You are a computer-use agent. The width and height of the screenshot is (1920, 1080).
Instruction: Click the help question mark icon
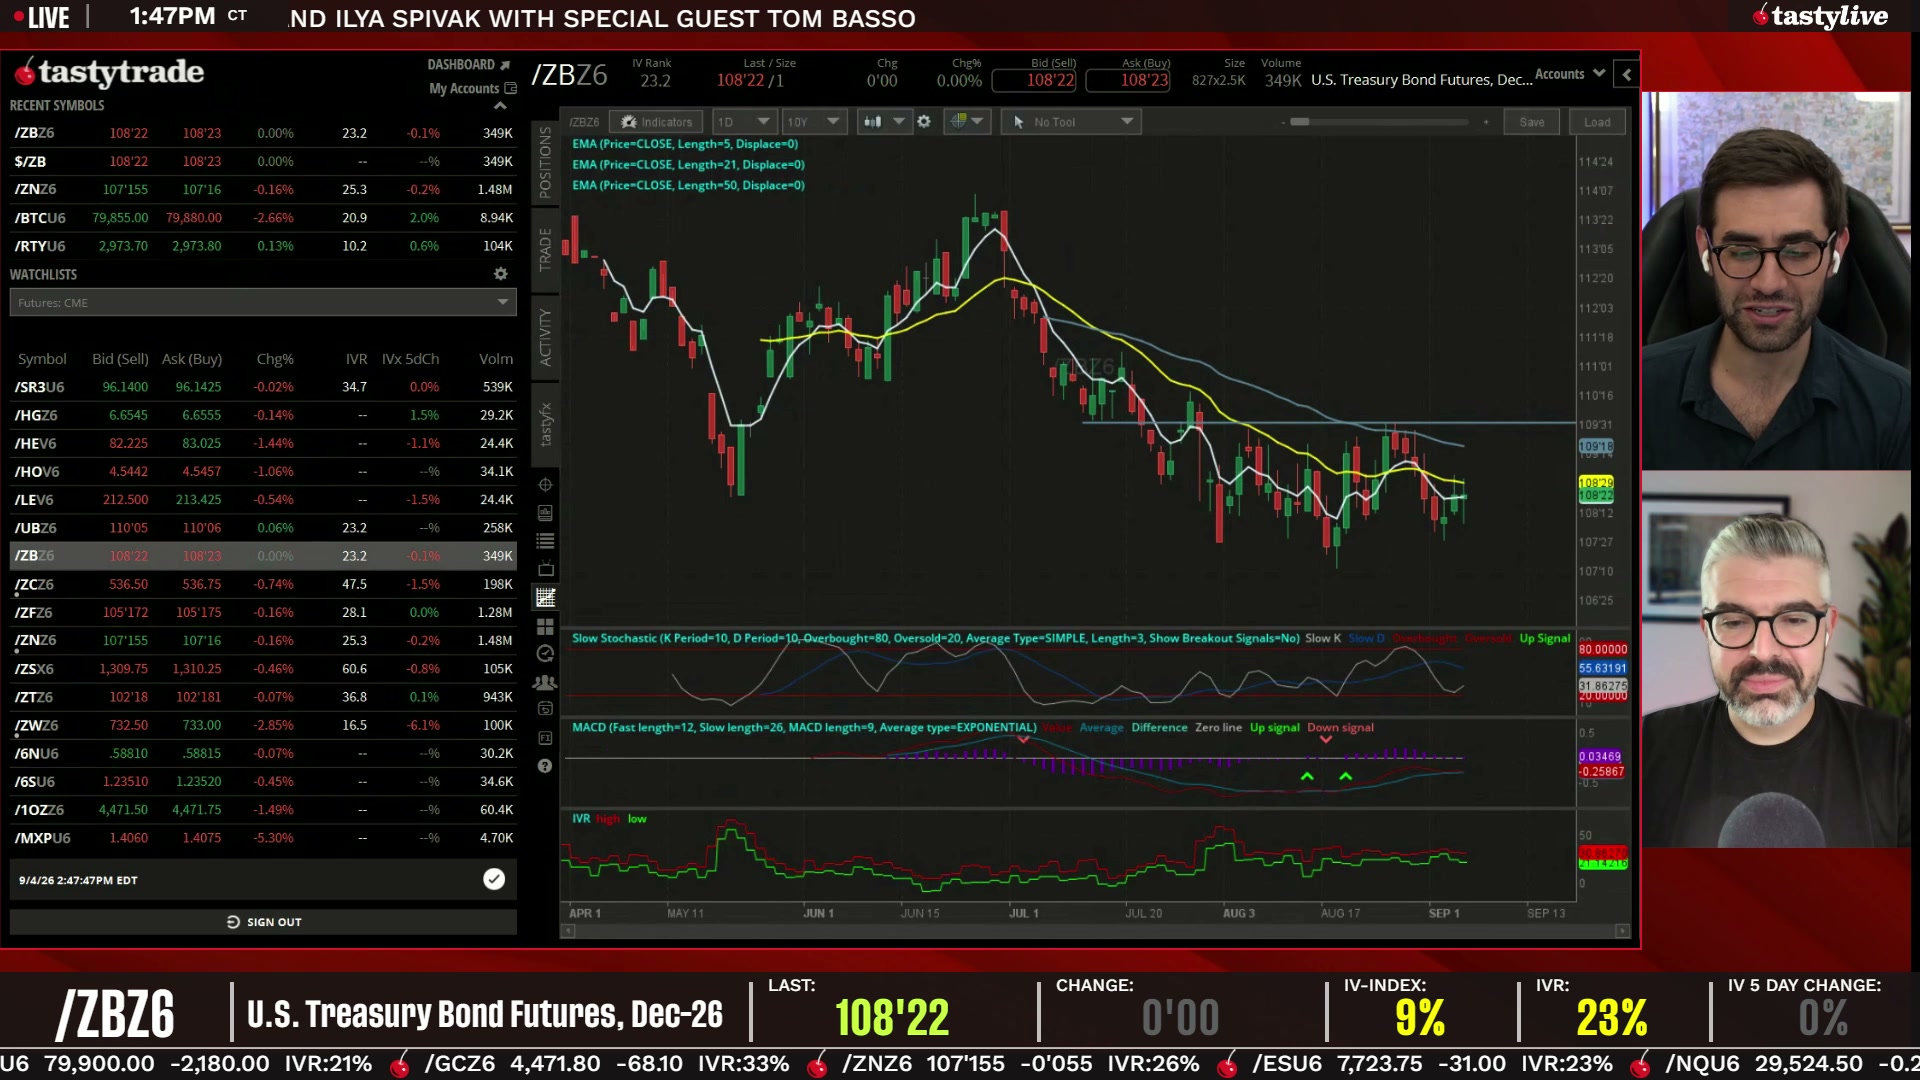click(x=545, y=766)
